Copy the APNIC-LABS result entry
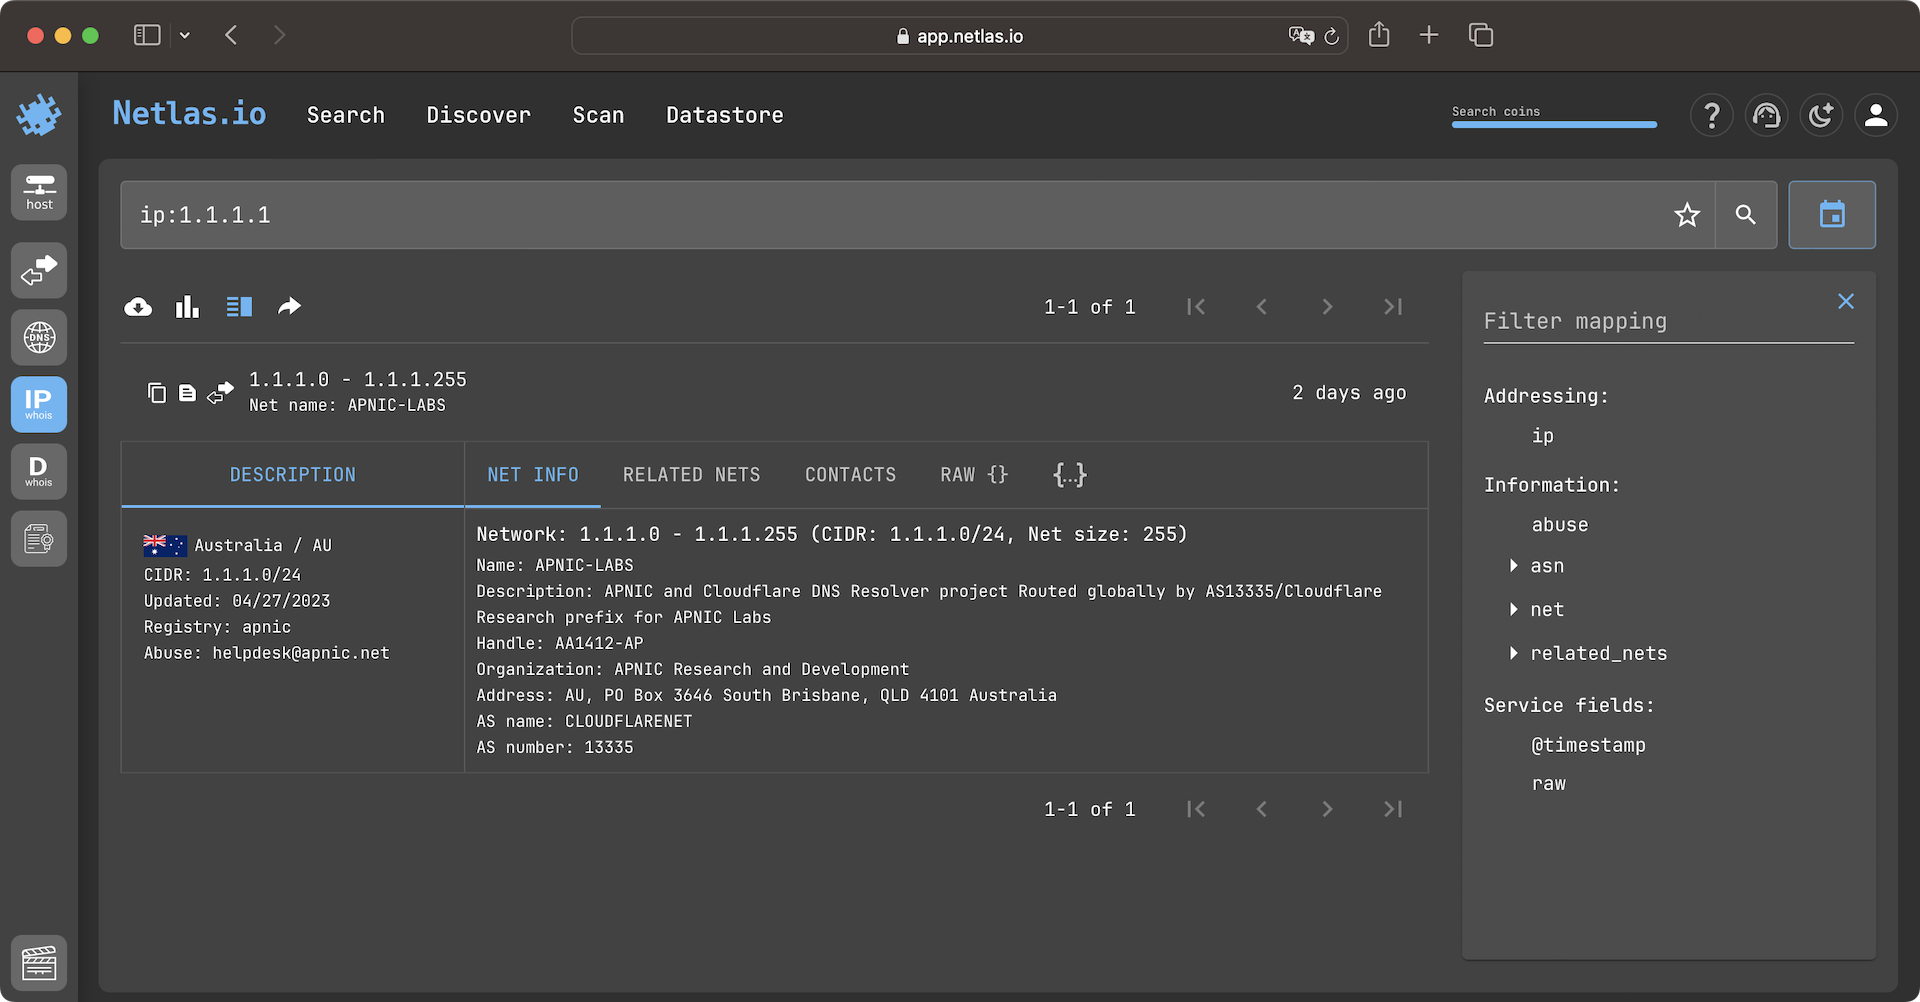Screen dimensions: 1920x1002 click(x=157, y=392)
